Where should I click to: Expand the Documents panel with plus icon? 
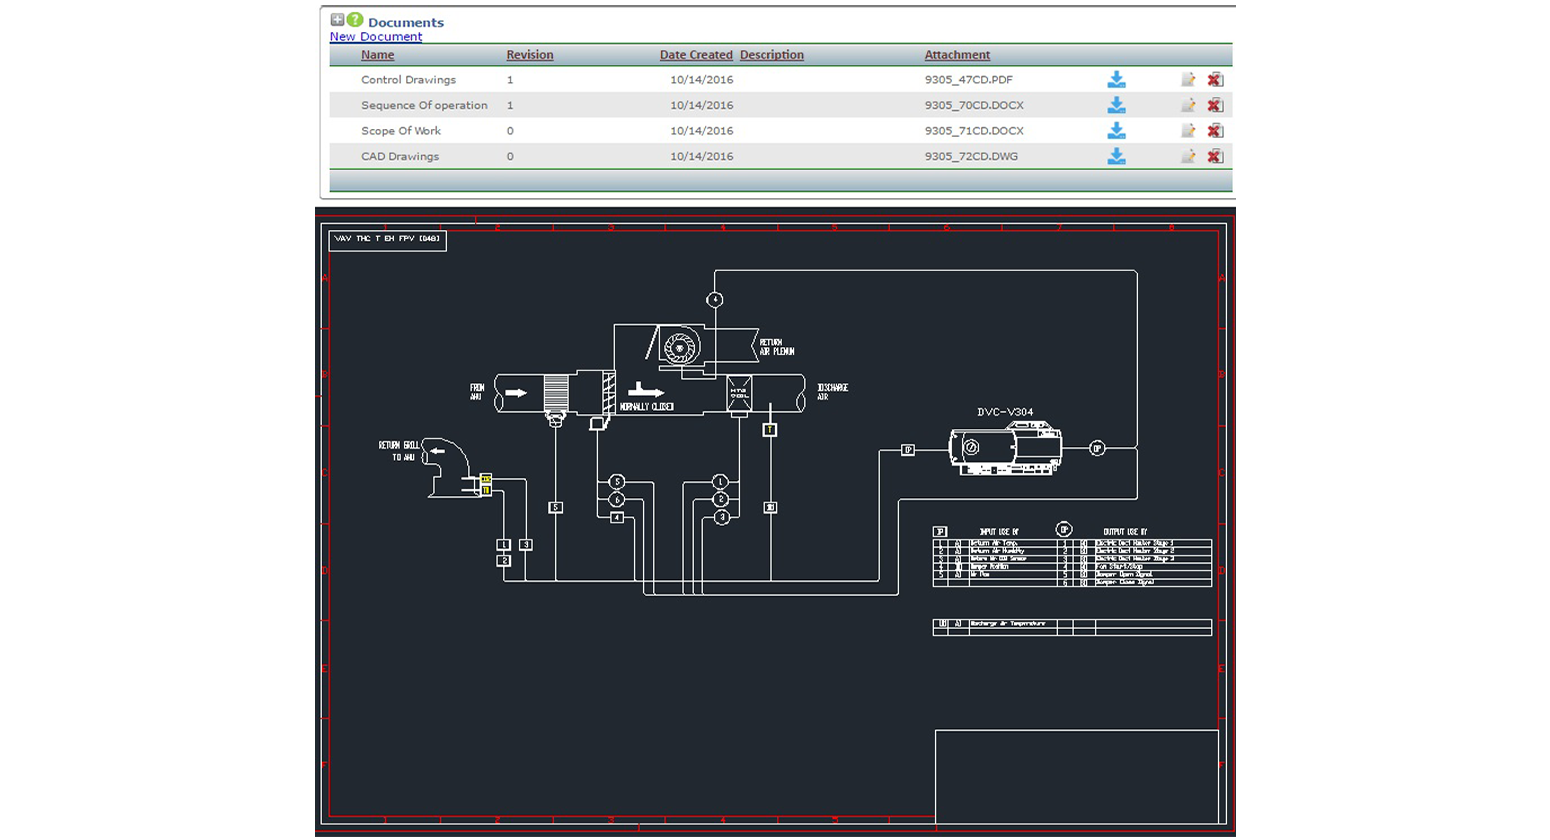point(337,20)
